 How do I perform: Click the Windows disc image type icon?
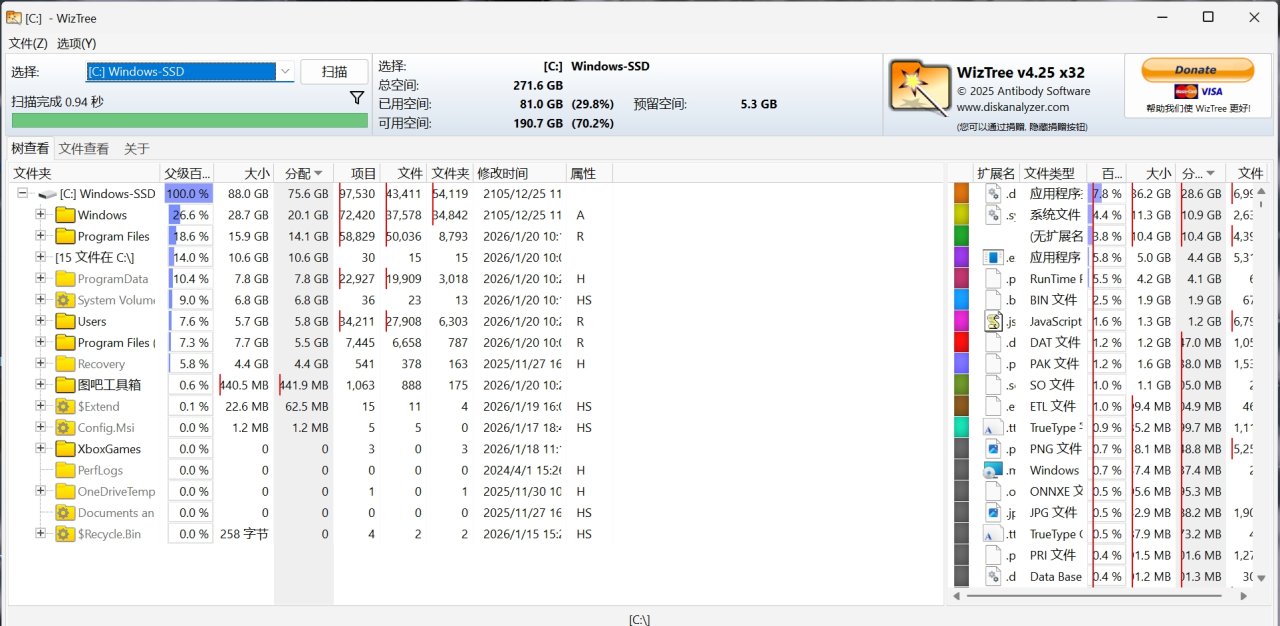click(993, 470)
